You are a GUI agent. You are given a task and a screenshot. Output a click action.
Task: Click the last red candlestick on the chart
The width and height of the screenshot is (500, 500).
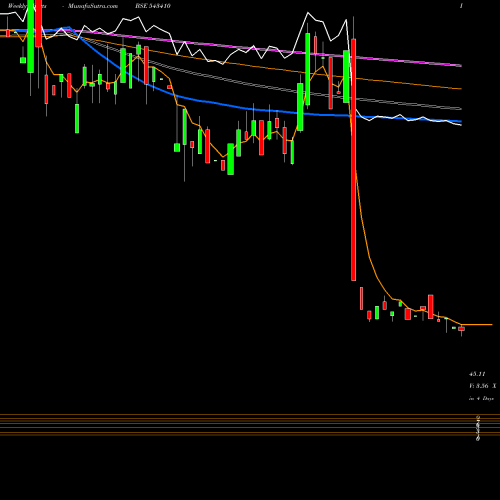click(x=461, y=329)
